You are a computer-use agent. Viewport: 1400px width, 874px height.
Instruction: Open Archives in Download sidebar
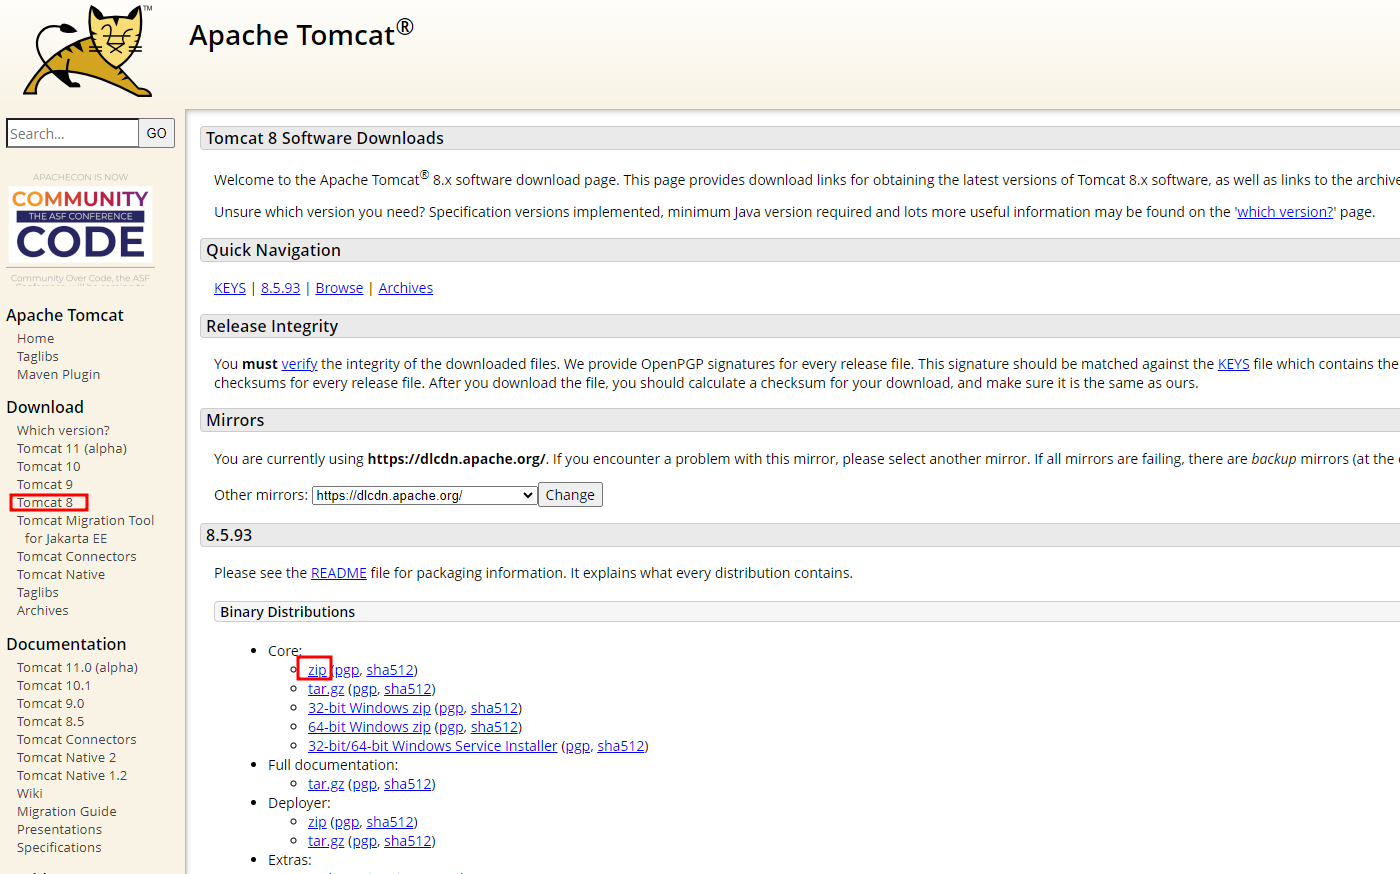43,611
